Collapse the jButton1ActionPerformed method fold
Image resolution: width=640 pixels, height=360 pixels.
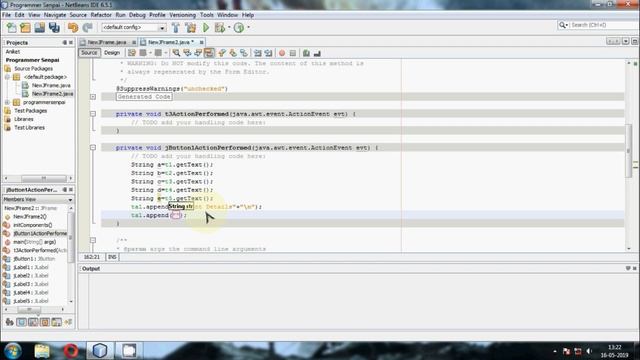coord(93,147)
